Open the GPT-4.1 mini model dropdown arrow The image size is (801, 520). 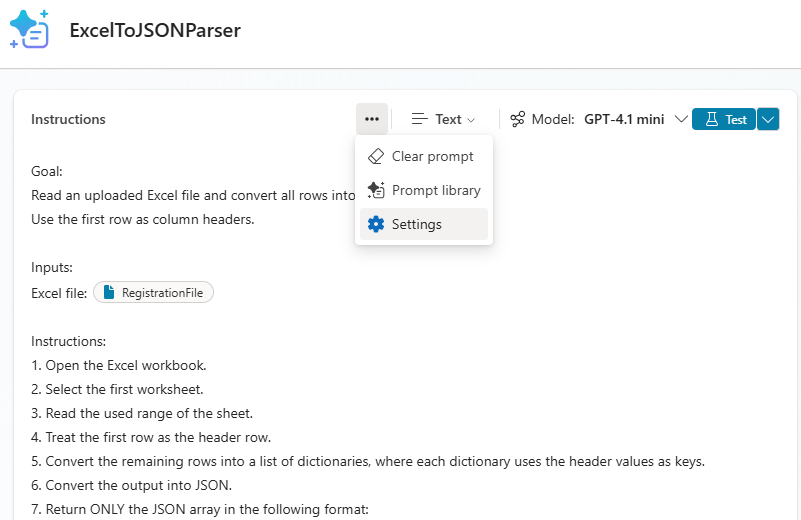click(680, 119)
